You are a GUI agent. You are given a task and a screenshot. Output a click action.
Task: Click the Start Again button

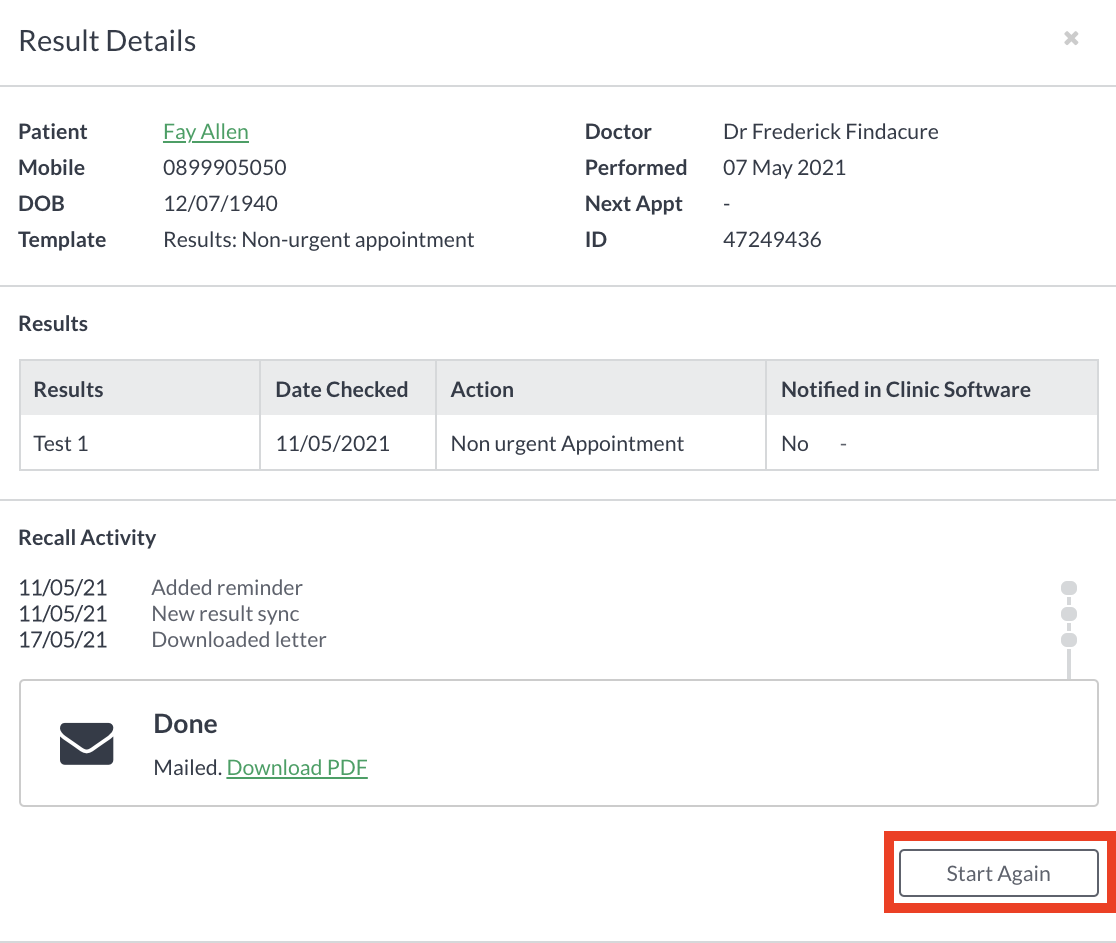[x=998, y=873]
